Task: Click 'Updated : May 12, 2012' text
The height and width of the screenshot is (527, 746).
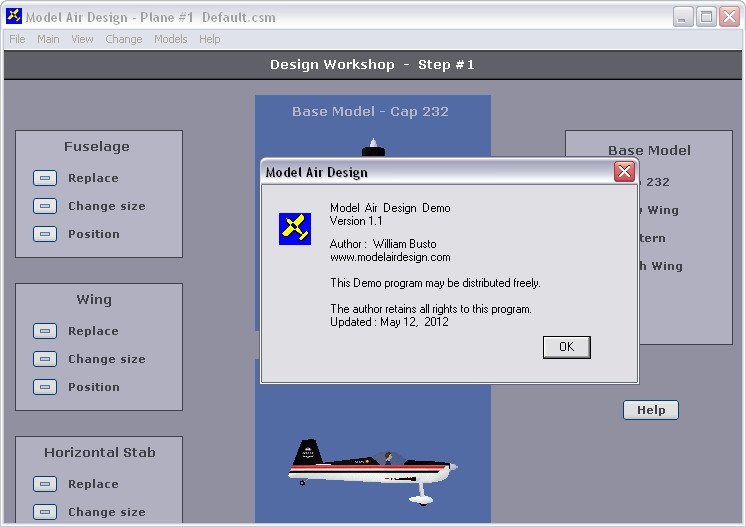Action: pyautogui.click(x=389, y=322)
